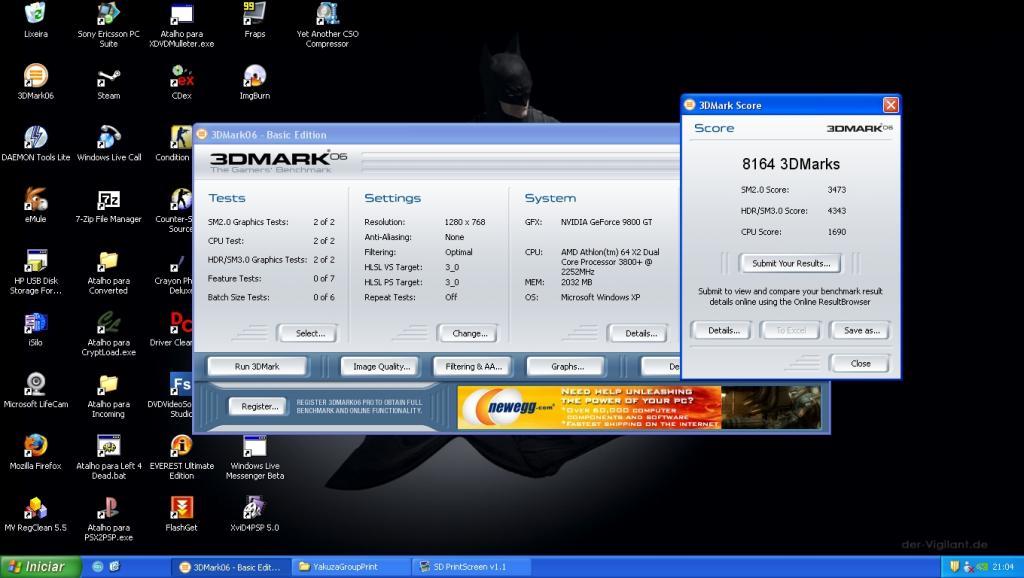Open Details... under the System section
Image resolution: width=1024 pixels, height=578 pixels.
tap(638, 333)
